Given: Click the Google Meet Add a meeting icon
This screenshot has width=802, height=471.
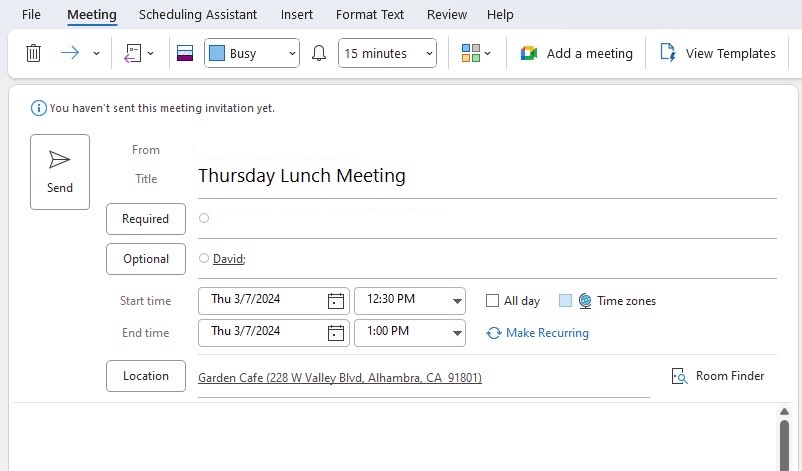Looking at the screenshot, I should 529,53.
